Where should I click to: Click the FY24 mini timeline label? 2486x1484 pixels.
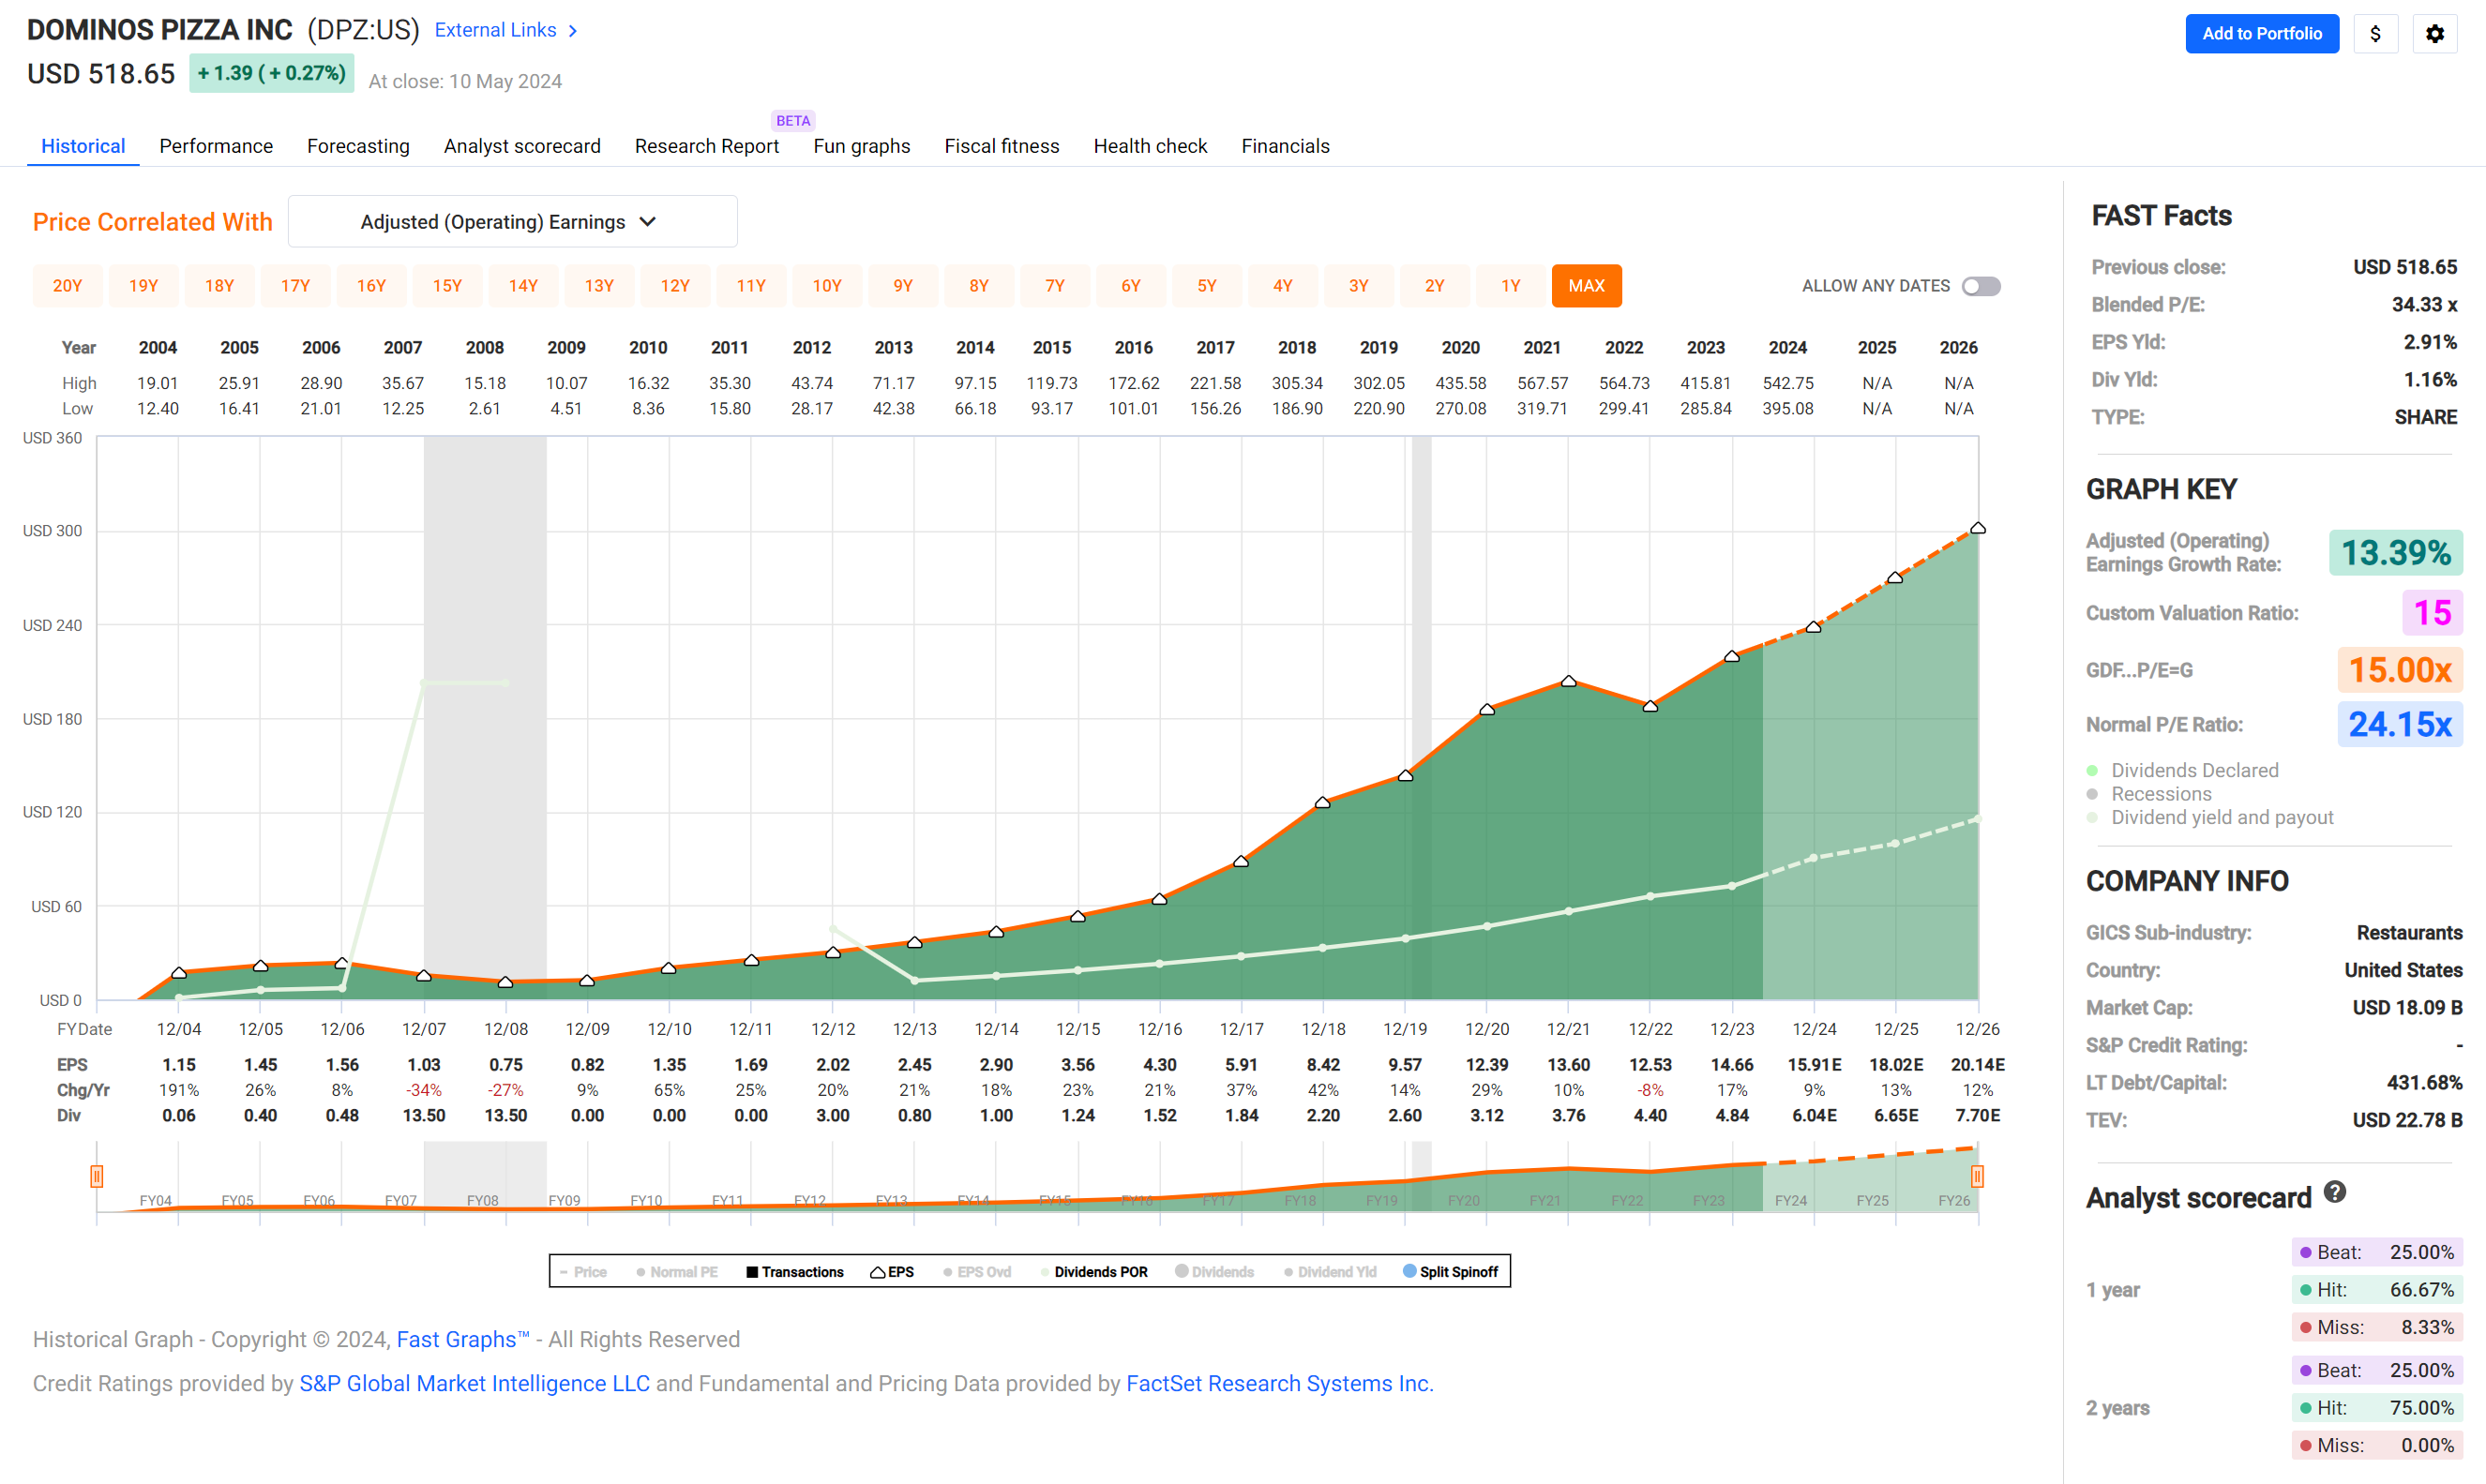pos(1790,1200)
